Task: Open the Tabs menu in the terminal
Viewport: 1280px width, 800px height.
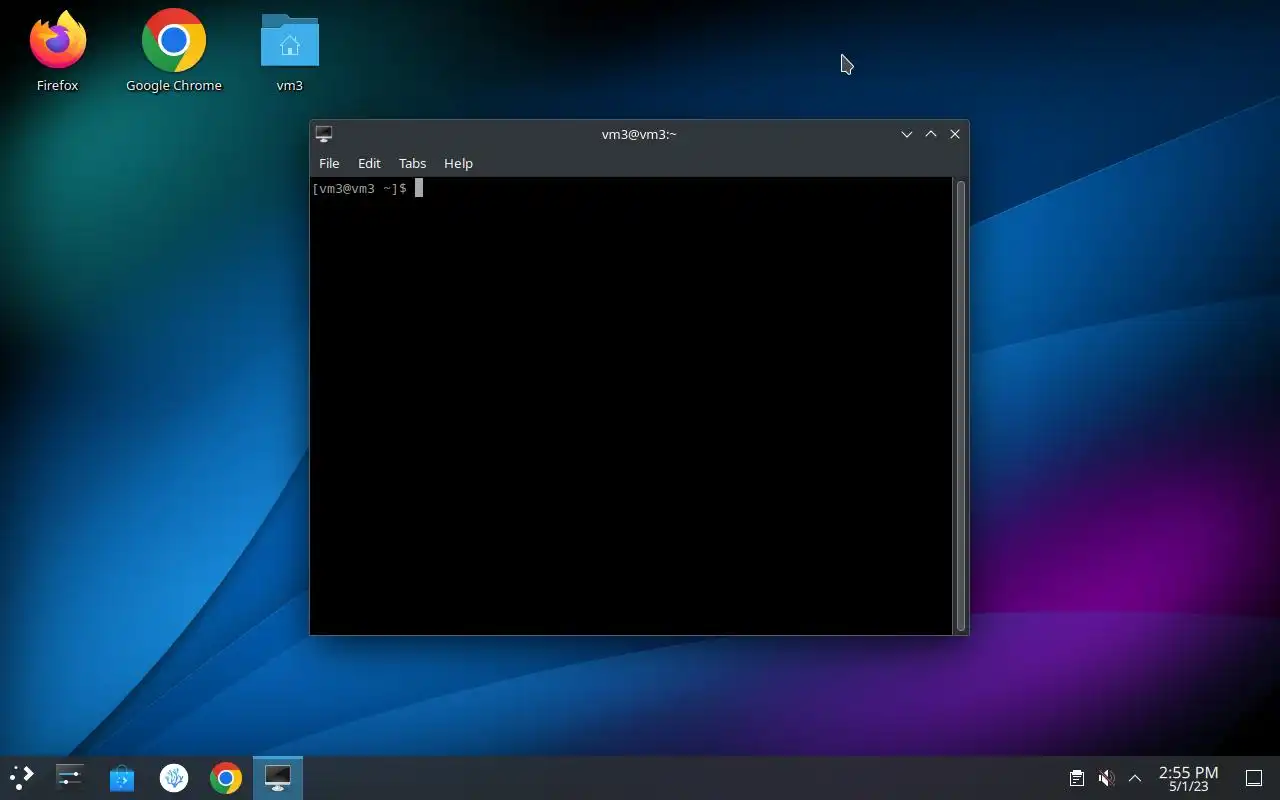Action: (412, 163)
